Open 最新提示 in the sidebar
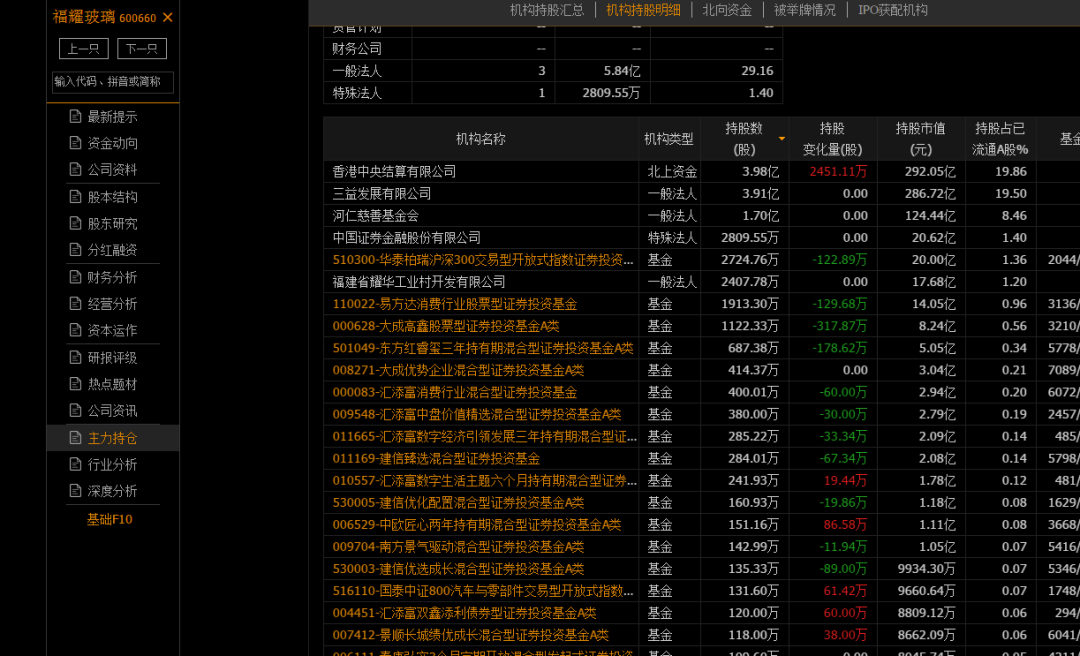 [x=112, y=116]
